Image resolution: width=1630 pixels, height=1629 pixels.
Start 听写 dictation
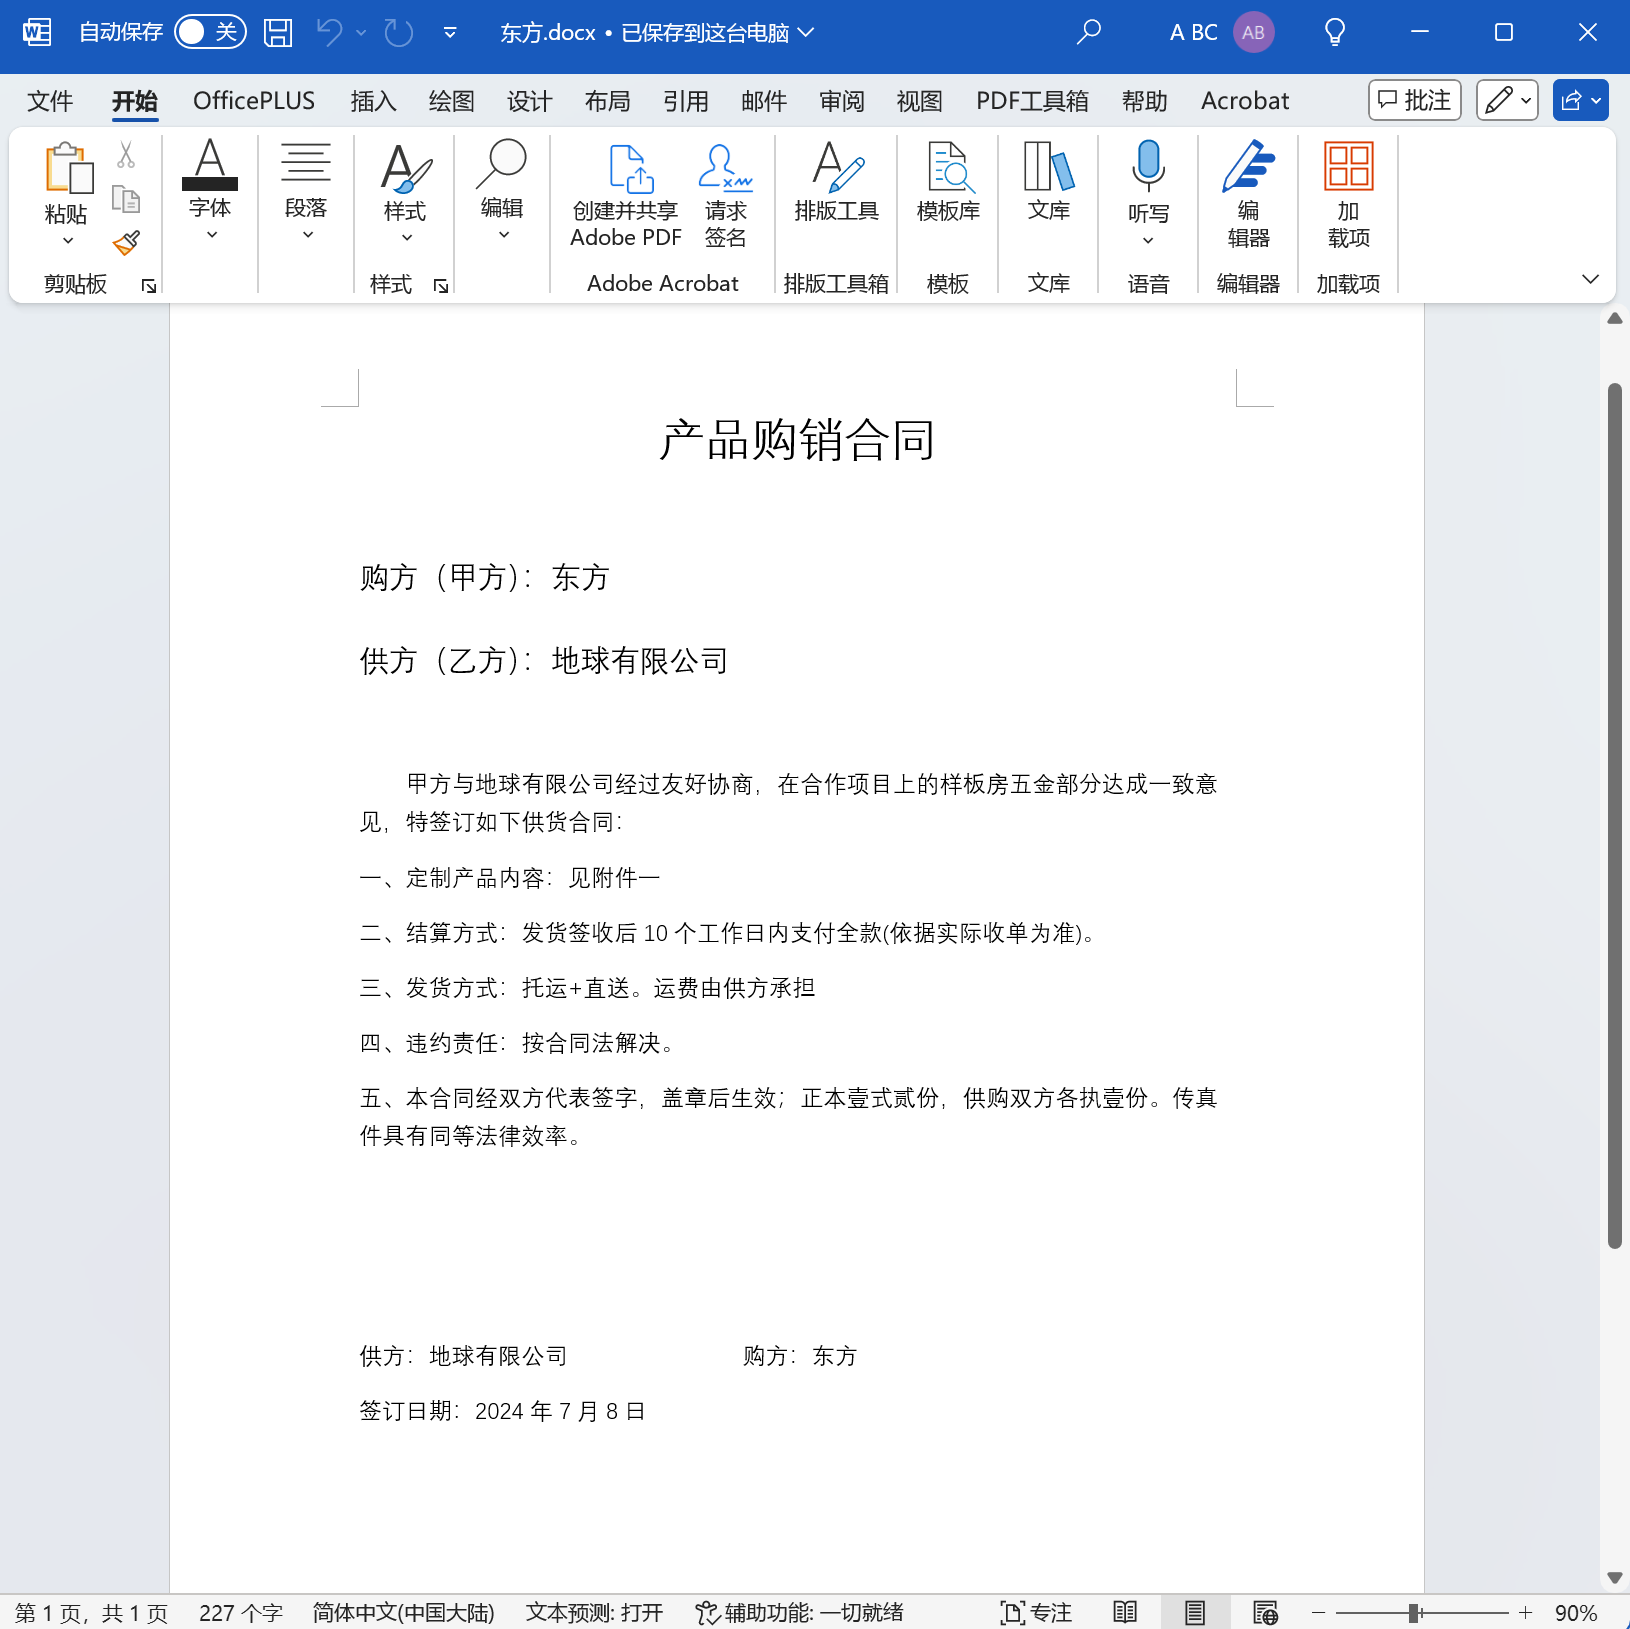click(x=1147, y=190)
